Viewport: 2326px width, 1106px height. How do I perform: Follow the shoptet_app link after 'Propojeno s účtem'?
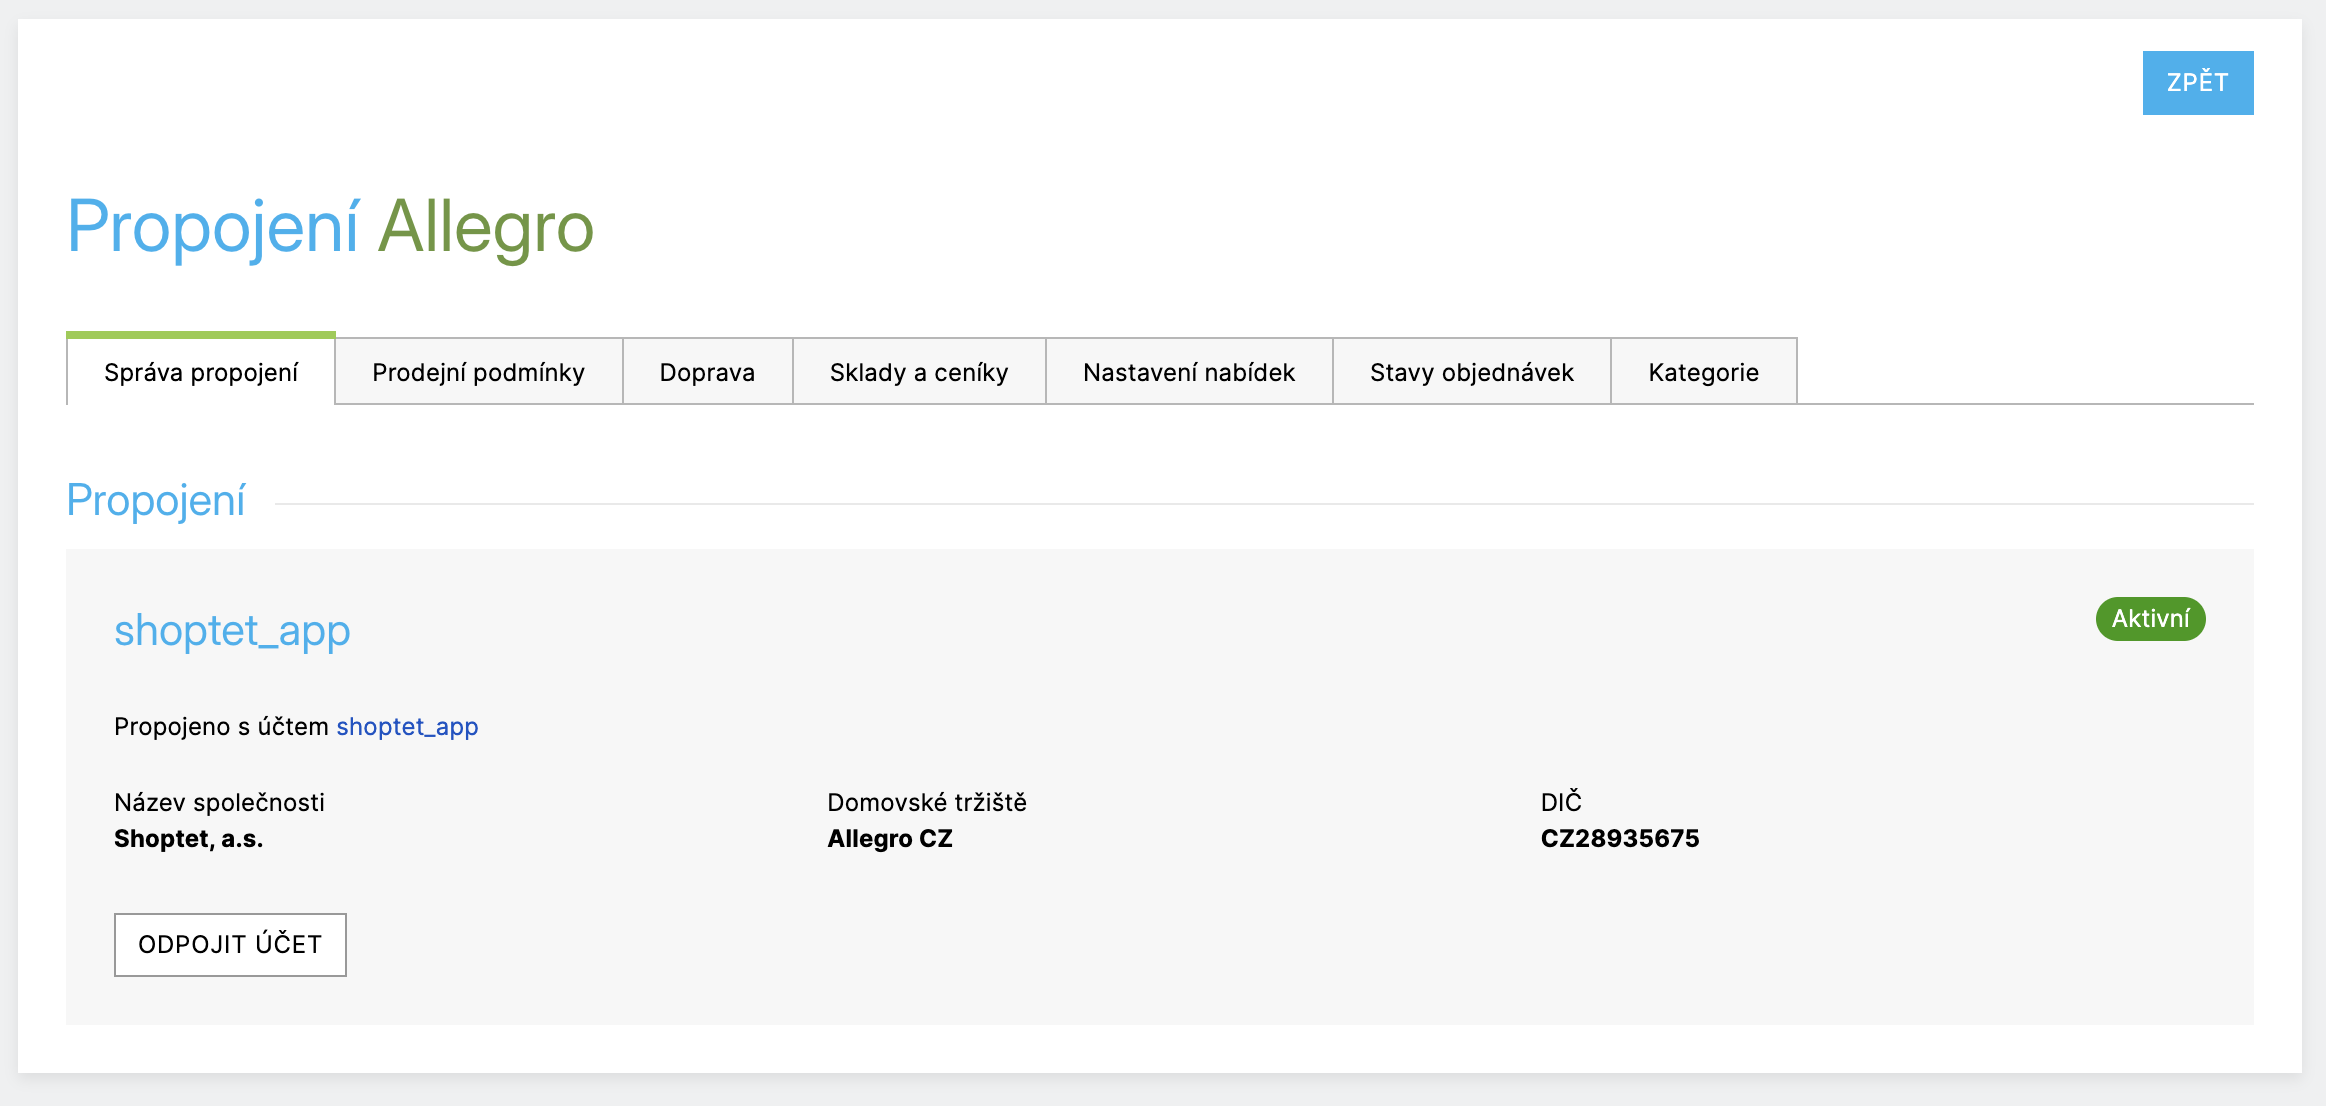click(x=407, y=726)
